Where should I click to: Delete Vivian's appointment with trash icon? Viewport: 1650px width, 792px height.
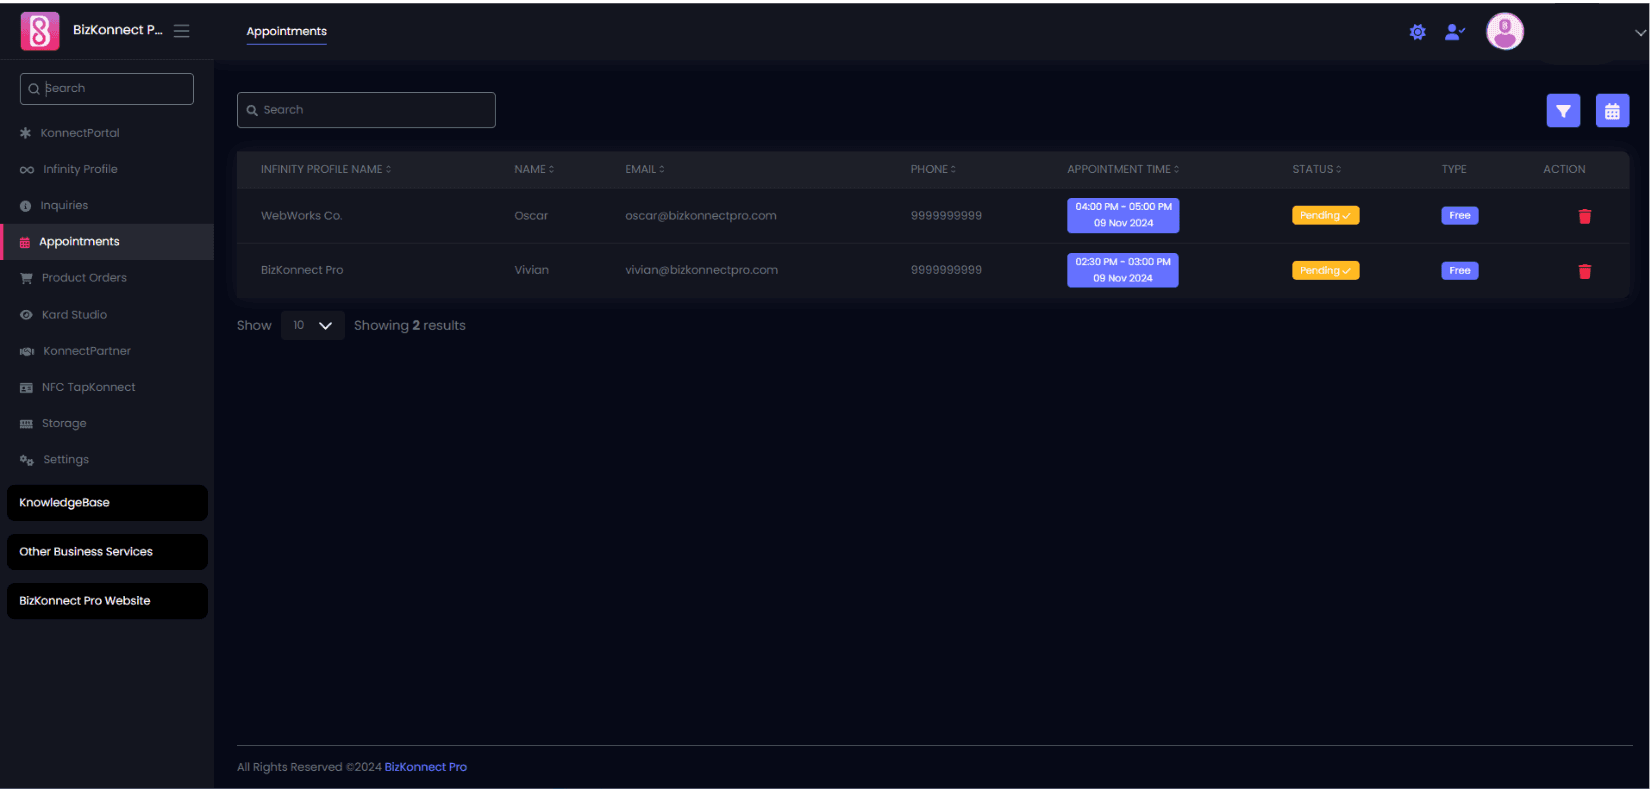pos(1584,271)
